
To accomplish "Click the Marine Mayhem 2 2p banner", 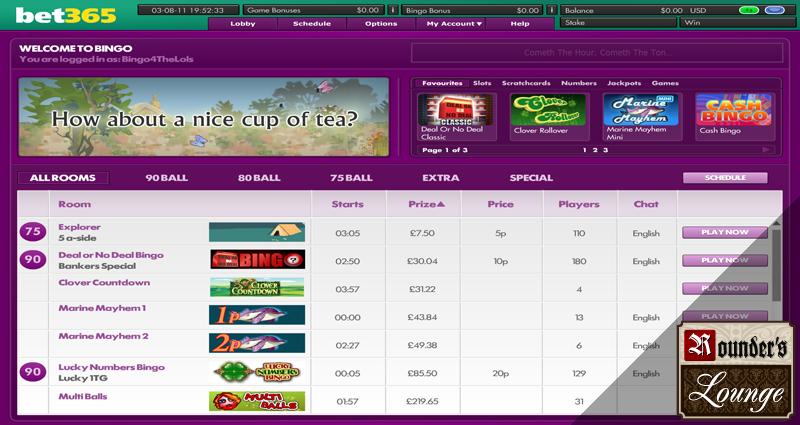I will click(257, 343).
